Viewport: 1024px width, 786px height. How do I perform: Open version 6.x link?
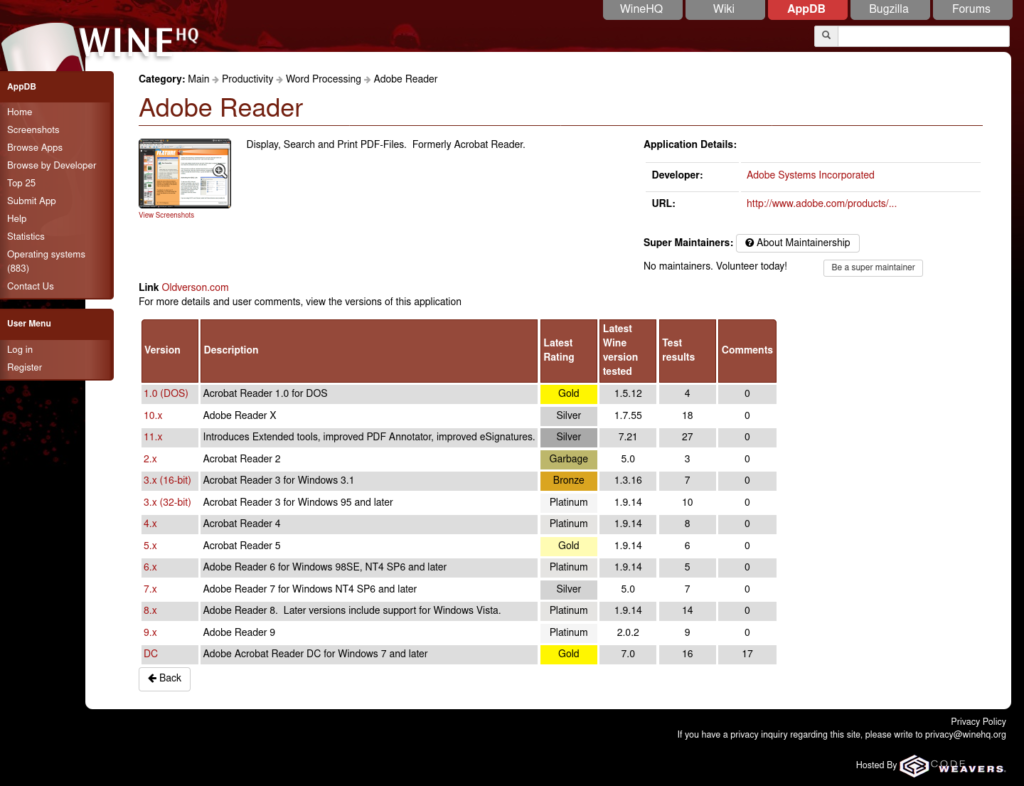tap(150, 567)
